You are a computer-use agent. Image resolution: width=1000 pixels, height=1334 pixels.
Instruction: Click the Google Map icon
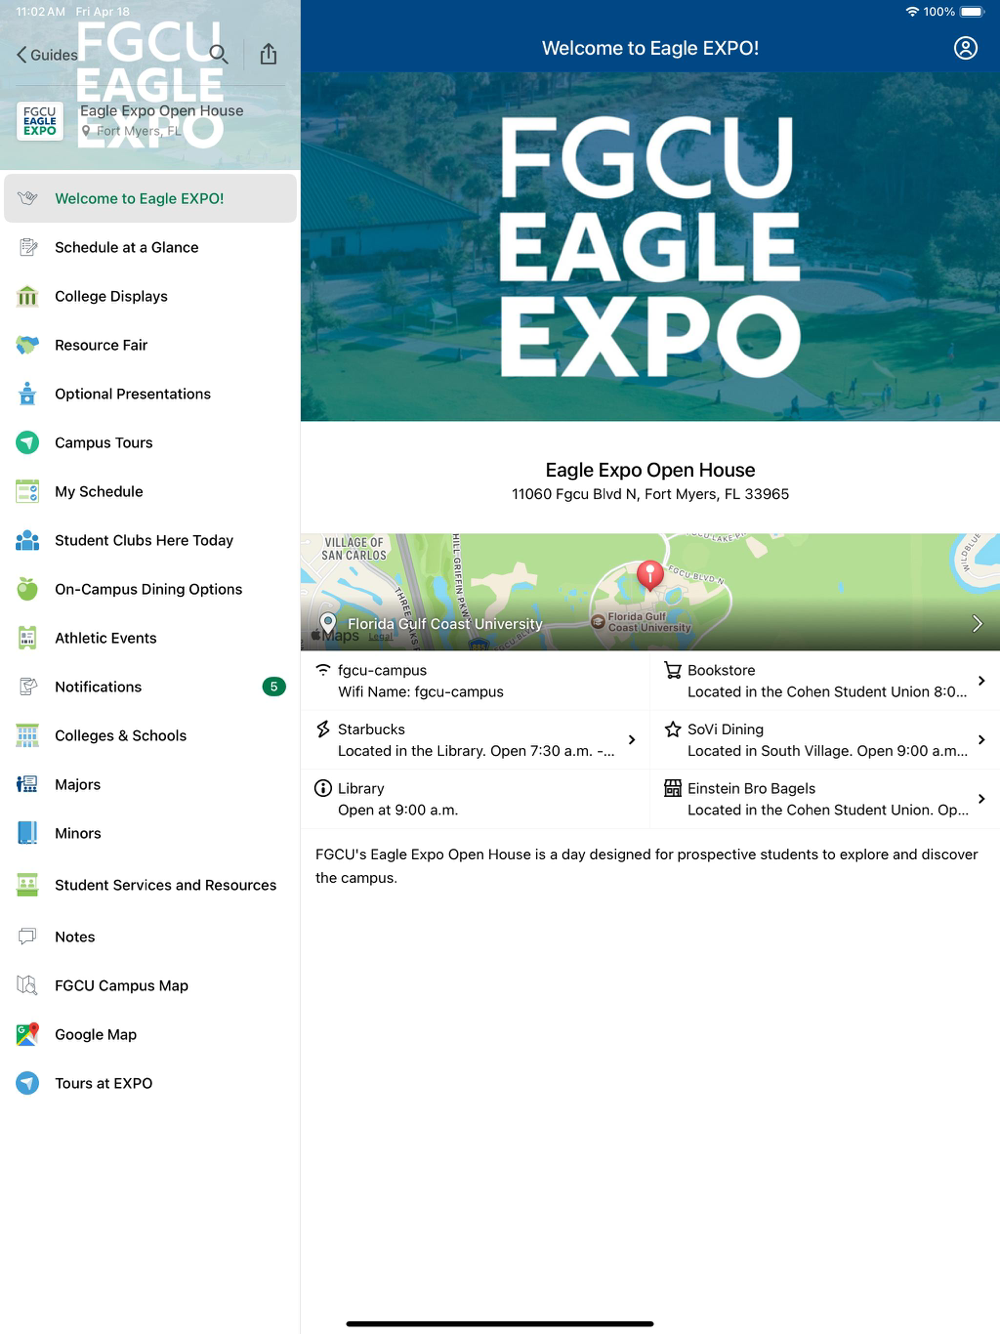28,1035
